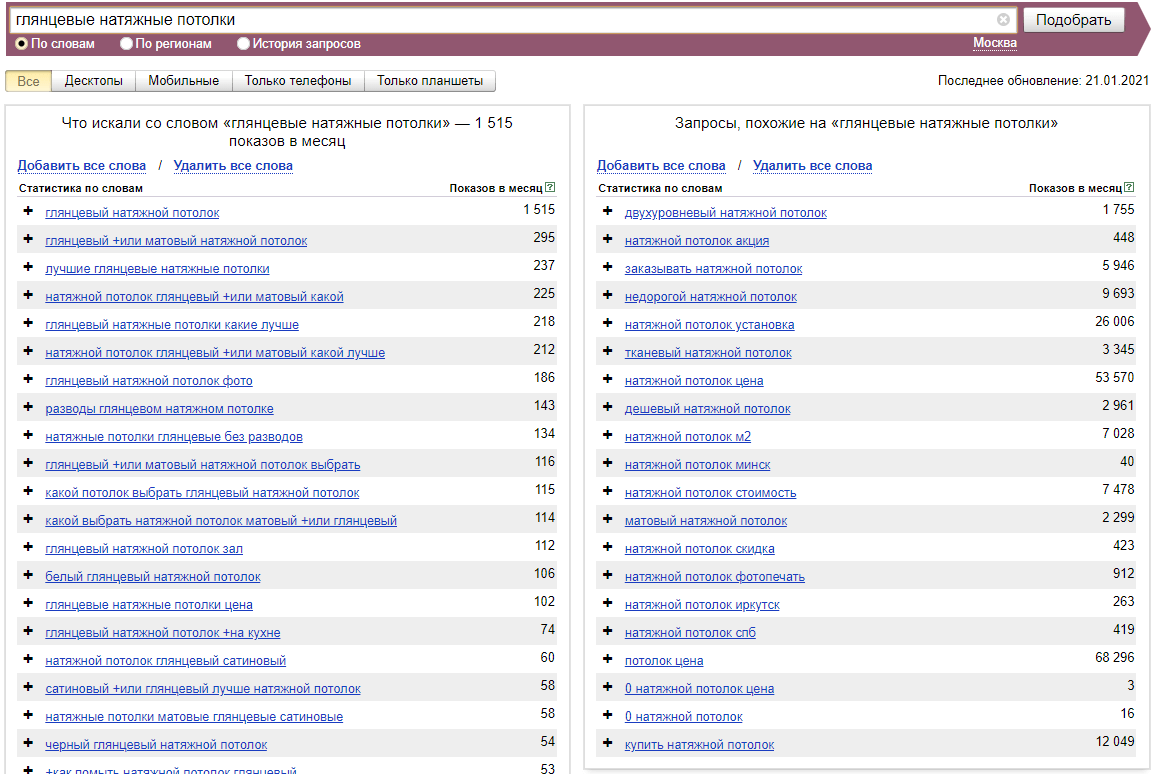Click plus beside 'разводы глянцевом натяжном потолке'
The height and width of the screenshot is (774, 1155).
pos(28,407)
